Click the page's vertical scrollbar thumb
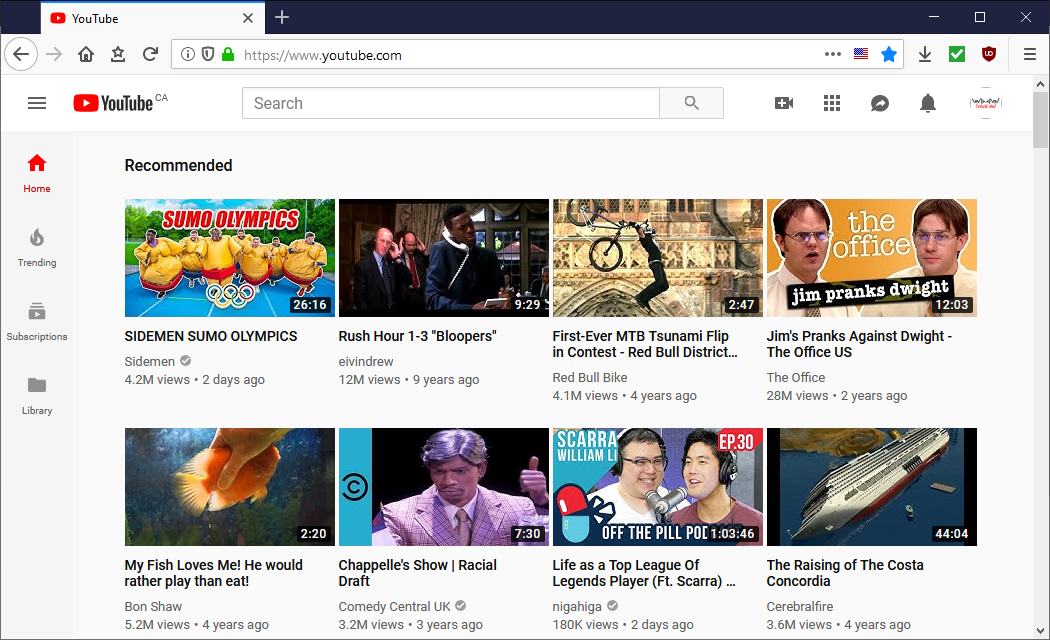The width and height of the screenshot is (1050, 640). (x=1040, y=121)
